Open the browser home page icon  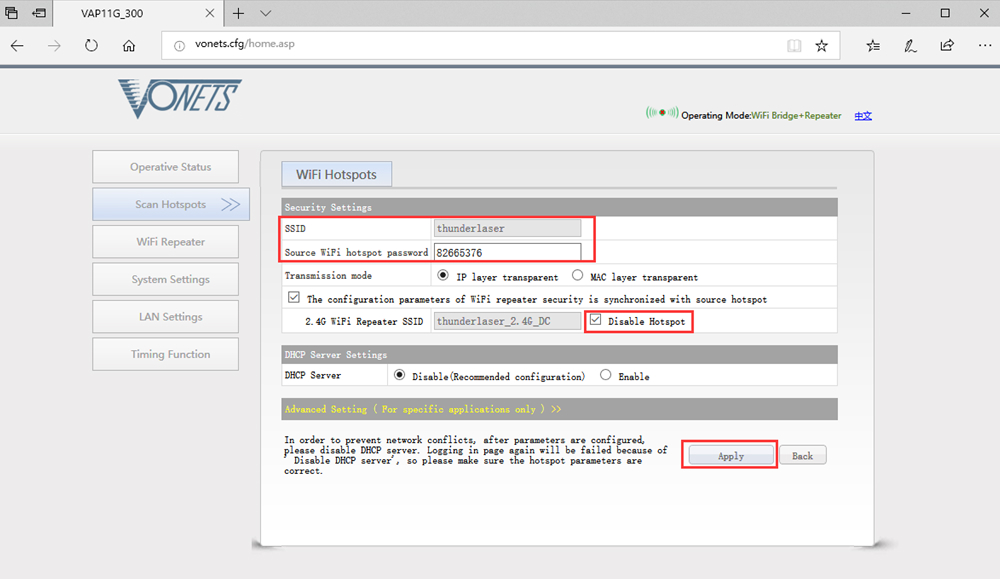(131, 45)
